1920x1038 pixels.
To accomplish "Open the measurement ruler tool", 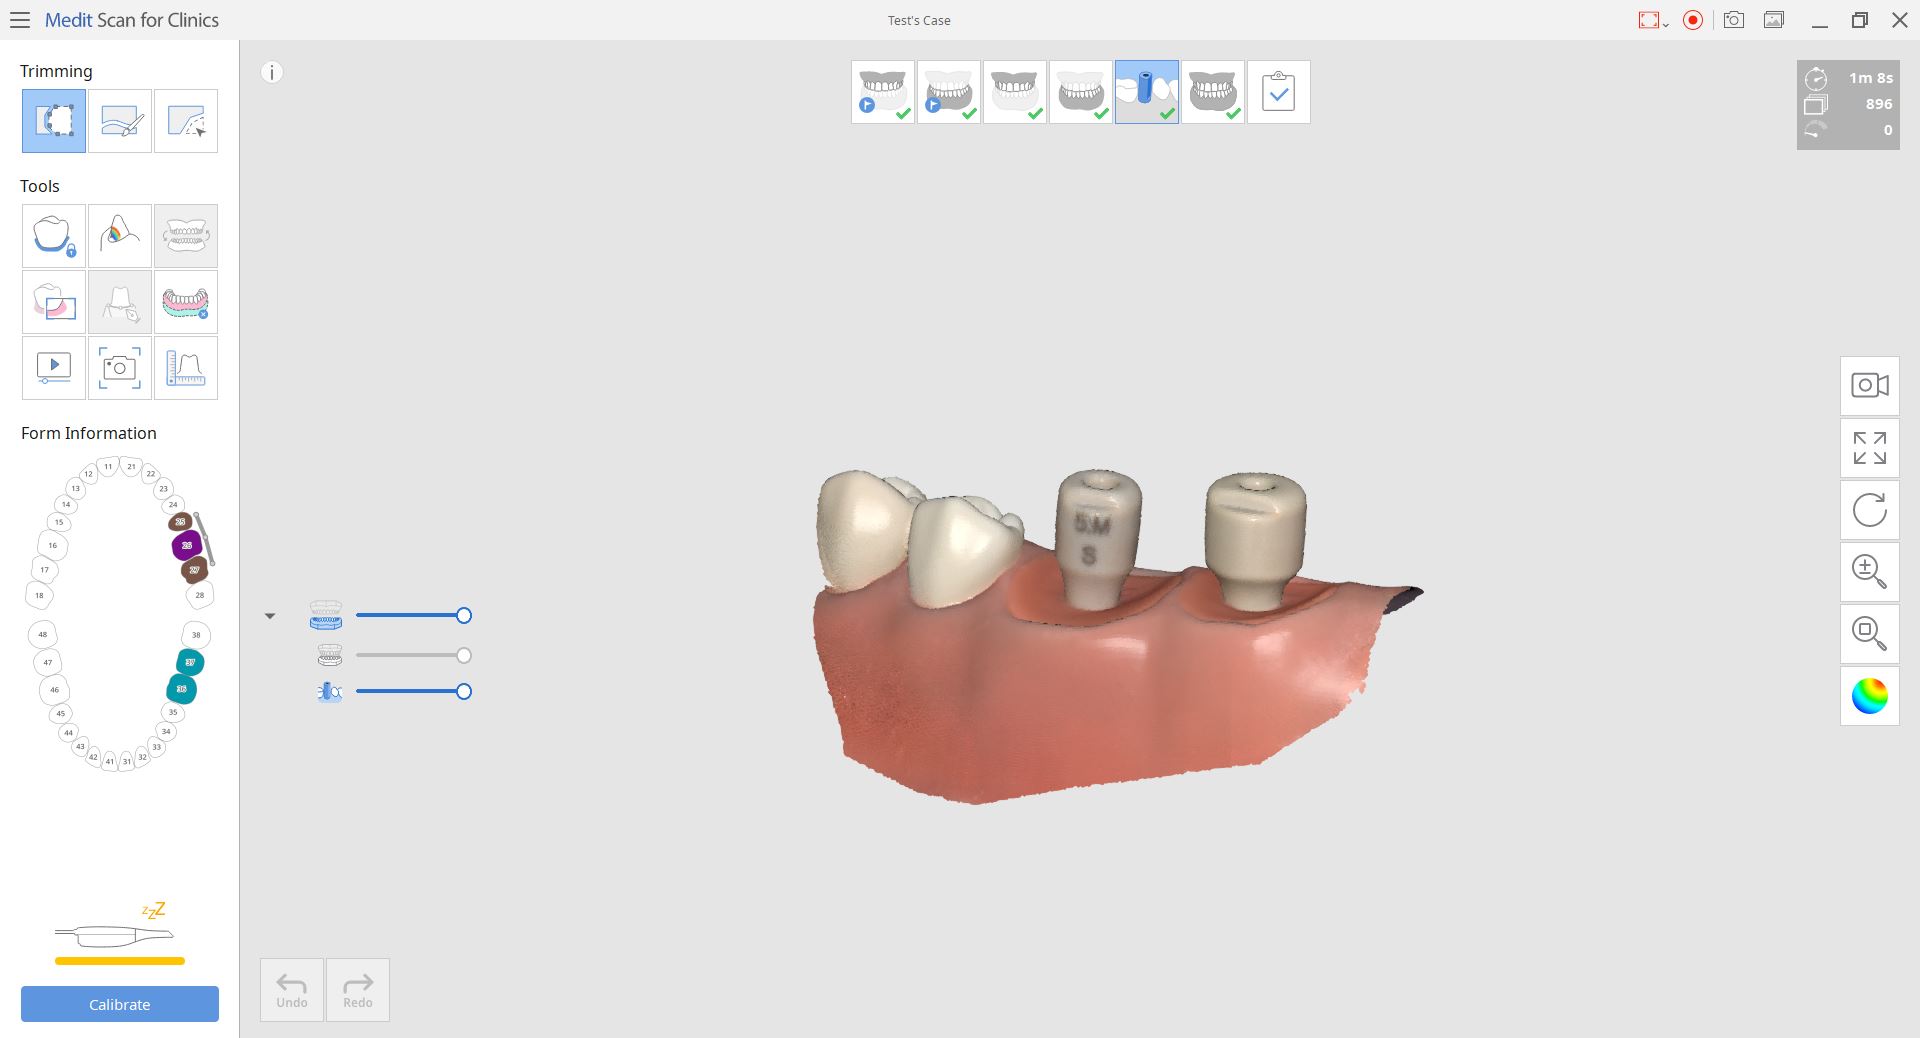I will pyautogui.click(x=185, y=368).
